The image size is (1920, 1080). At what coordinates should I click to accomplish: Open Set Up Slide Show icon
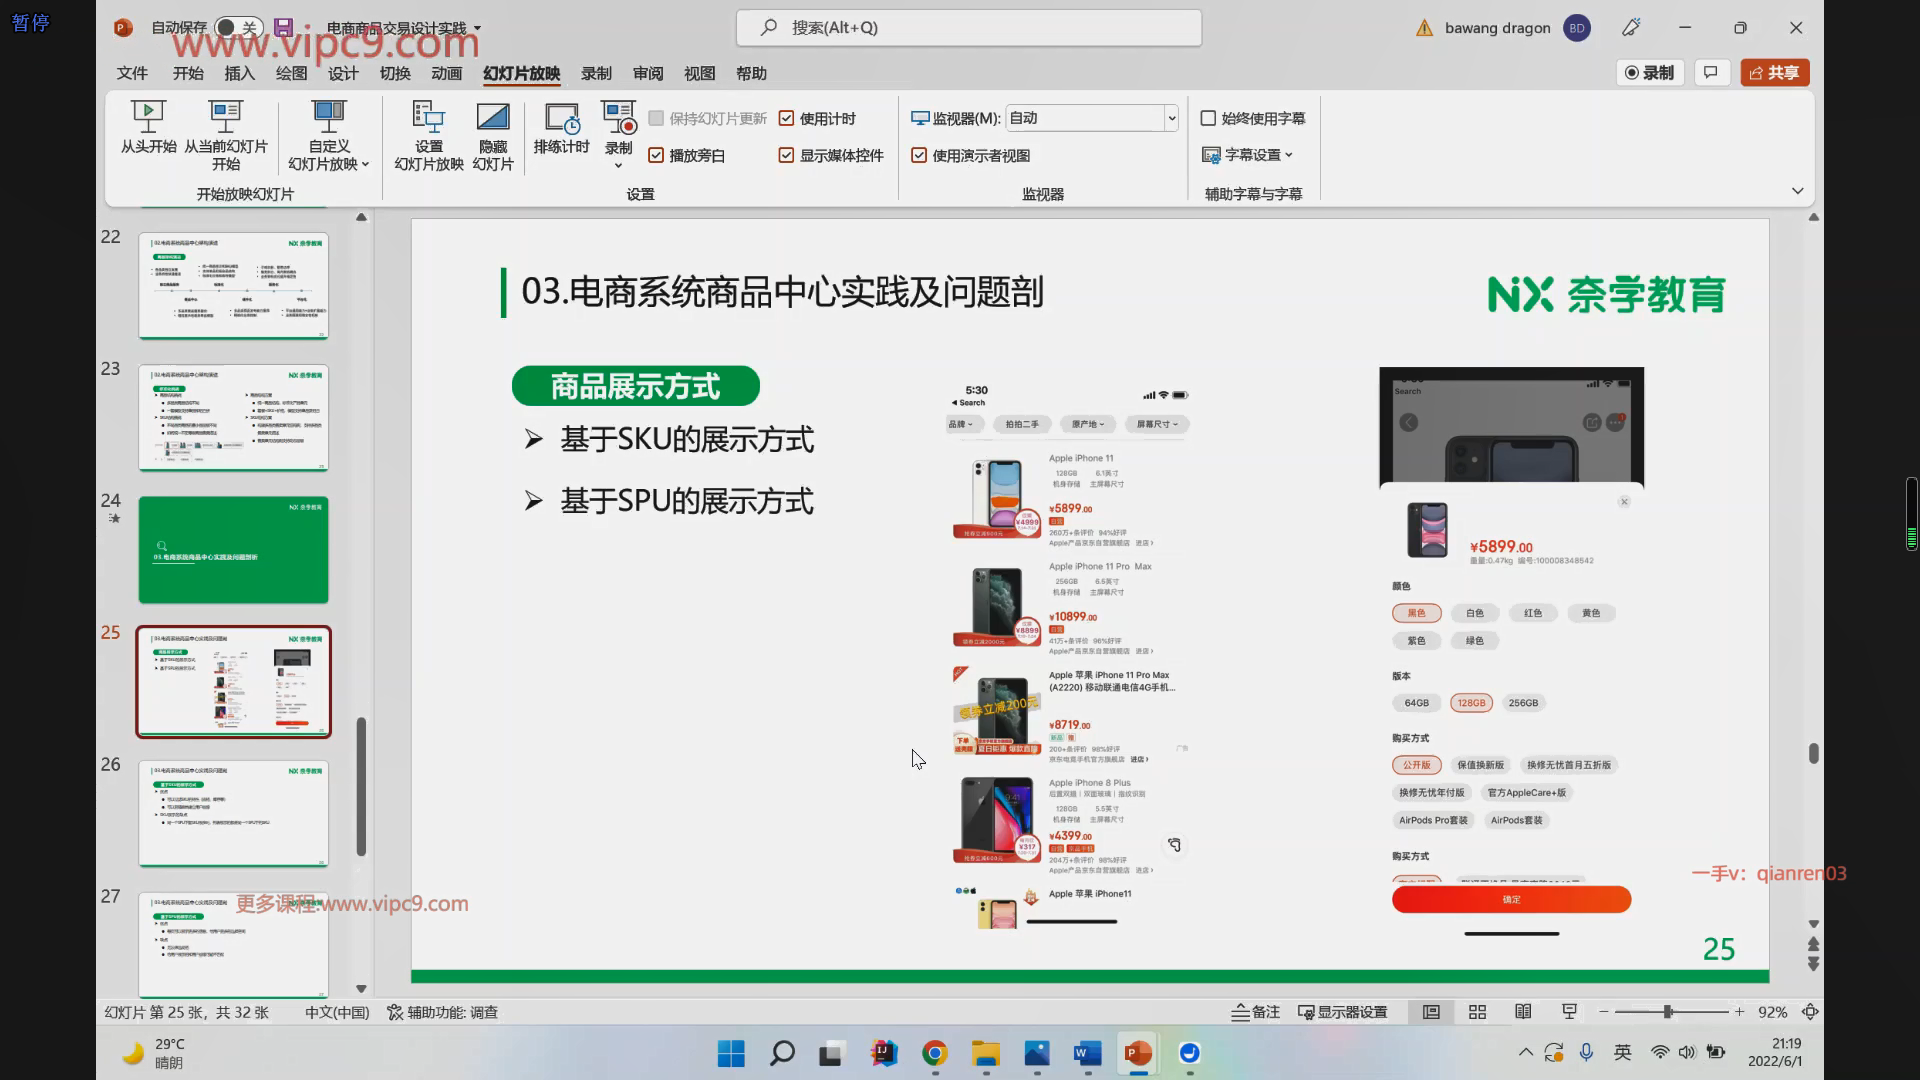(428, 118)
